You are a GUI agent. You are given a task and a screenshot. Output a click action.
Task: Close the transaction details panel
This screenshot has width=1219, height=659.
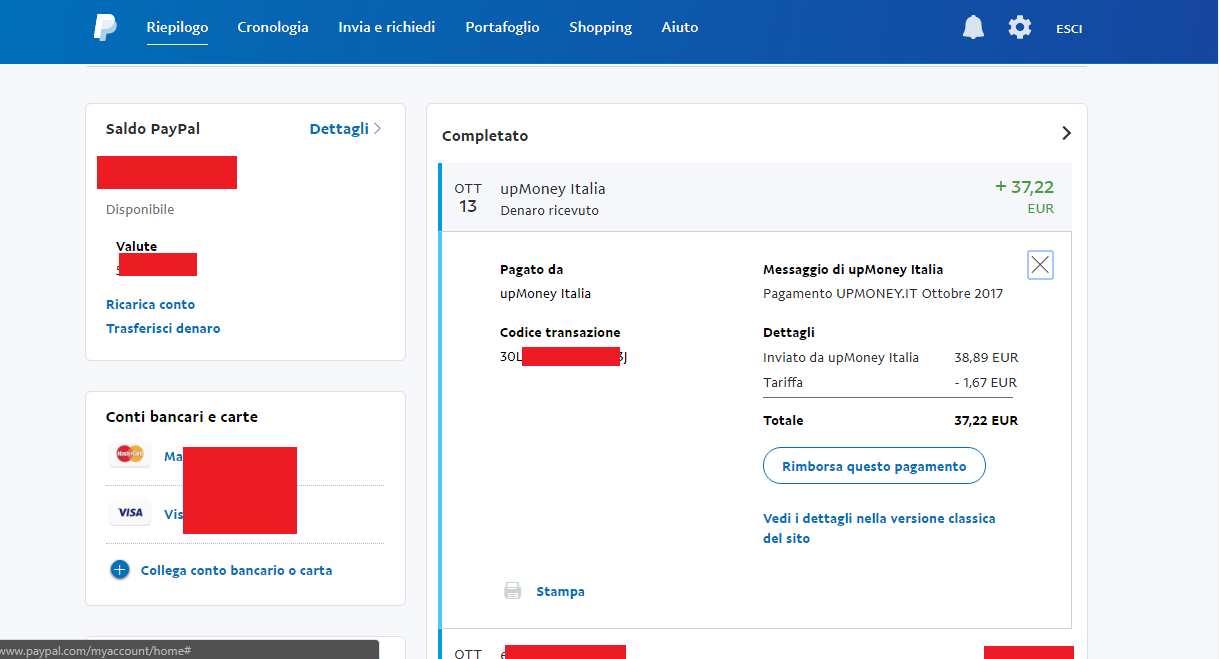(1040, 265)
